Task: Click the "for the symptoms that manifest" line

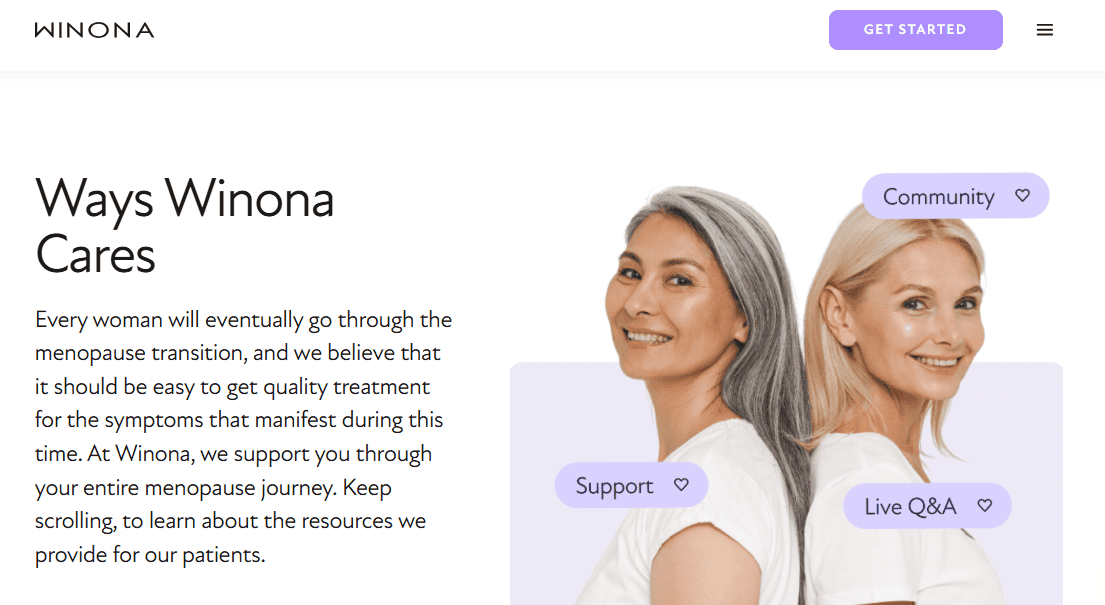Action: click(x=239, y=420)
